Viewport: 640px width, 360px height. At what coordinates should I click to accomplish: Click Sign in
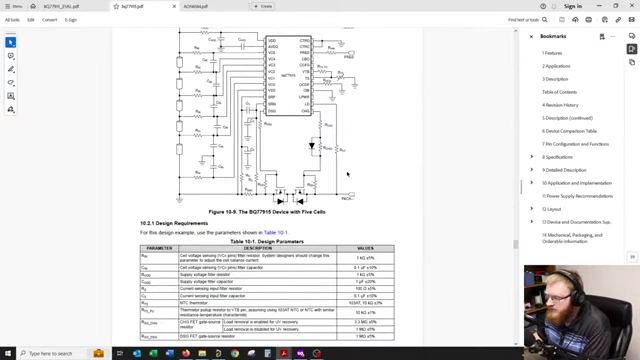[573, 6]
